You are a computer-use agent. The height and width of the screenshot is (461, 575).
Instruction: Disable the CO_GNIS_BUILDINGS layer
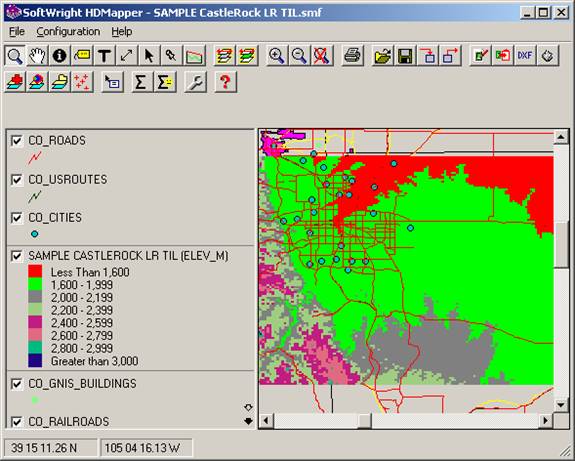click(x=17, y=384)
